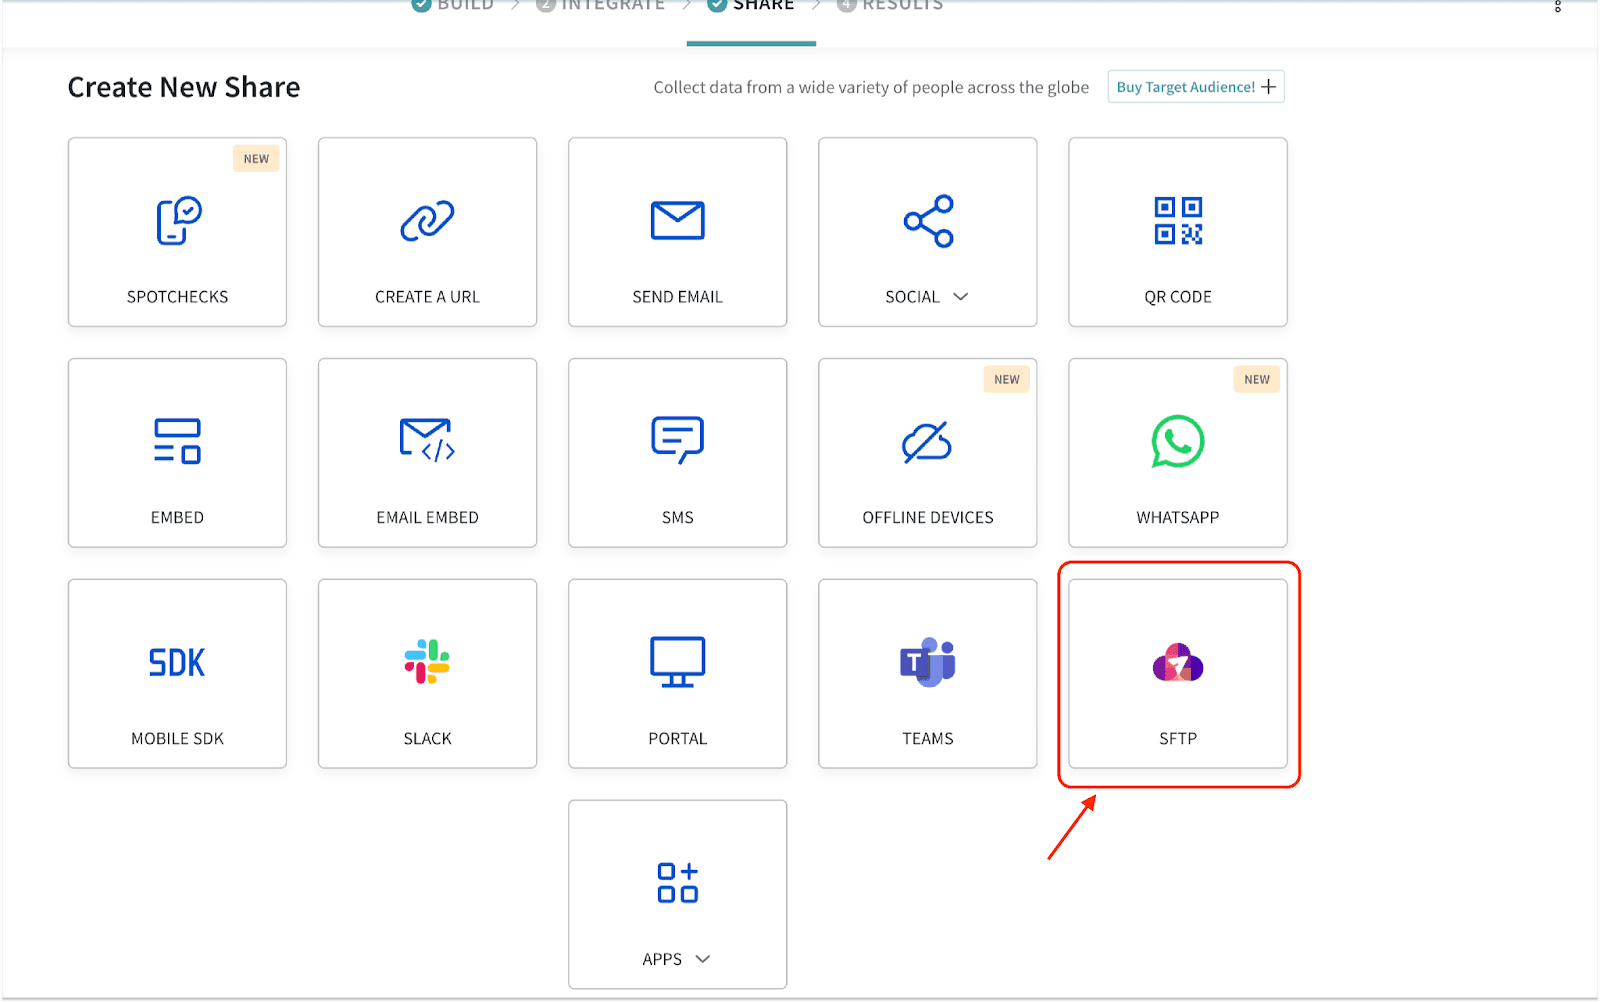Image resolution: width=1600 pixels, height=1002 pixels.
Task: Open the Portal share card
Action: [677, 674]
